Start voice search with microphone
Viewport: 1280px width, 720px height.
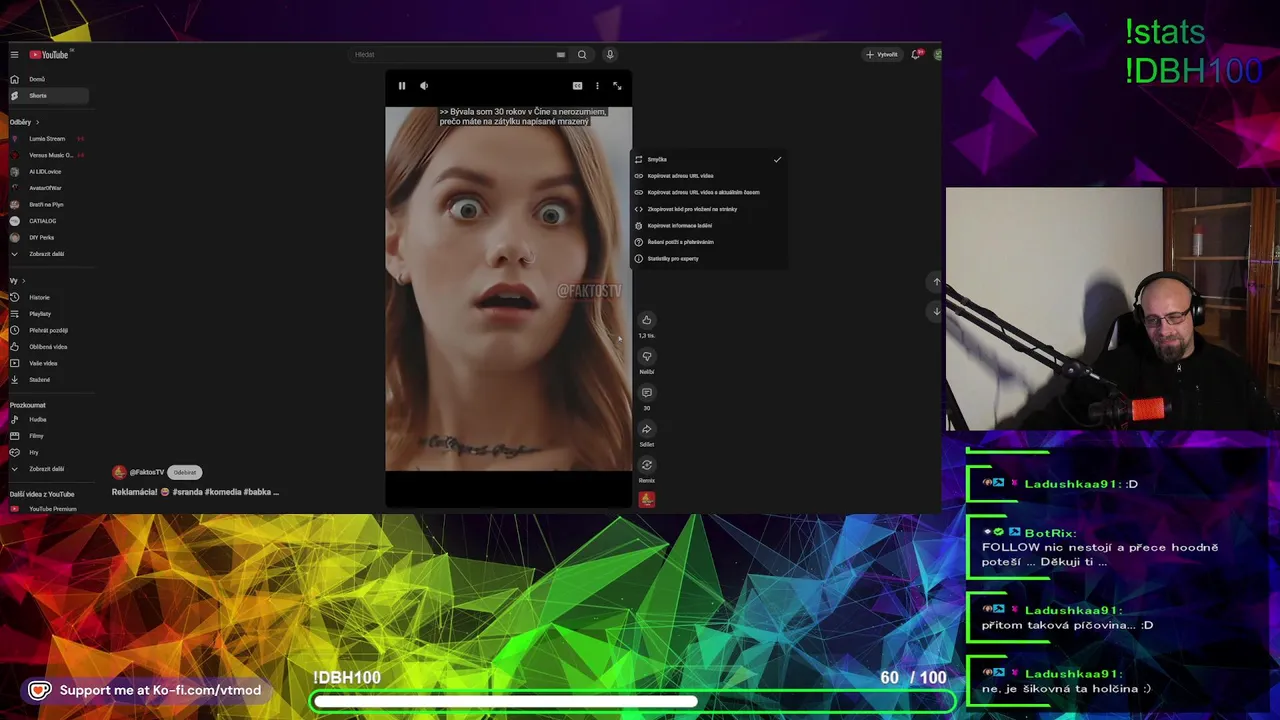[610, 55]
